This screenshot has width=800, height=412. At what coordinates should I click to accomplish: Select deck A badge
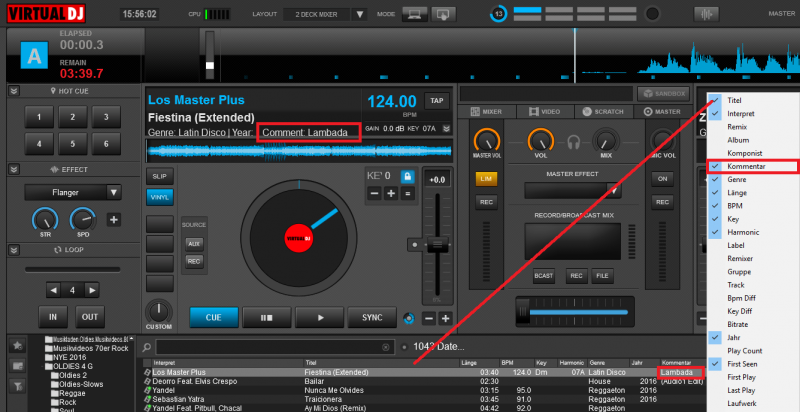[x=34, y=55]
